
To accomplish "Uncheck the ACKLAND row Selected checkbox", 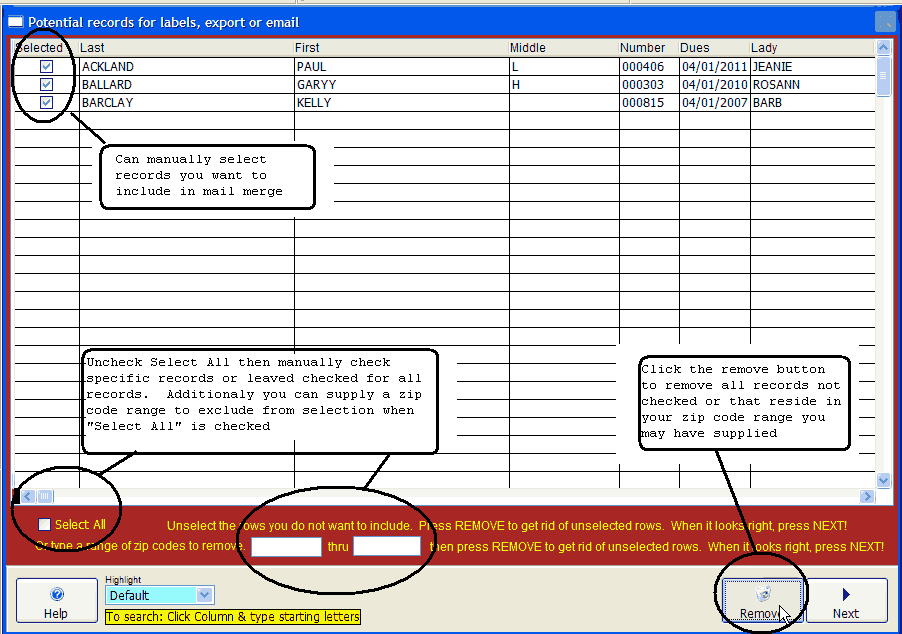I will 46,67.
